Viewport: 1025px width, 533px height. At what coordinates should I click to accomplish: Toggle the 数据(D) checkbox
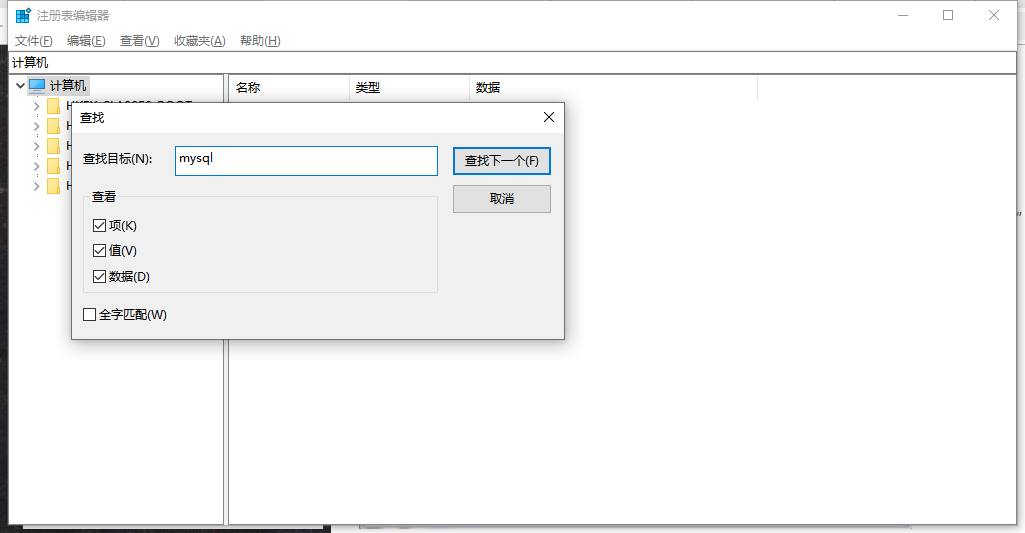point(99,277)
